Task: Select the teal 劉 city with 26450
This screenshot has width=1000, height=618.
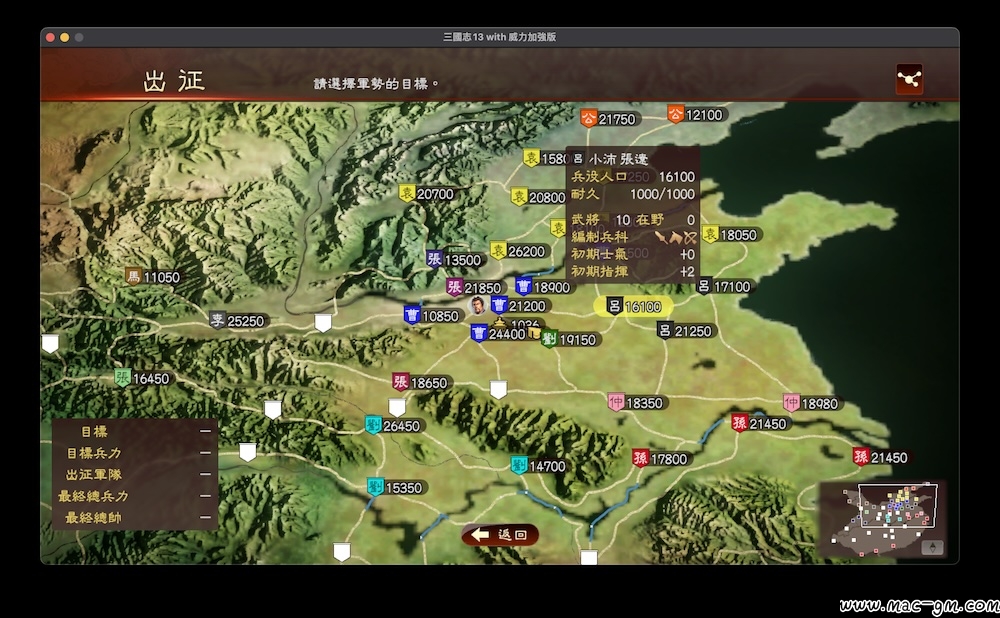Action: tap(393, 425)
